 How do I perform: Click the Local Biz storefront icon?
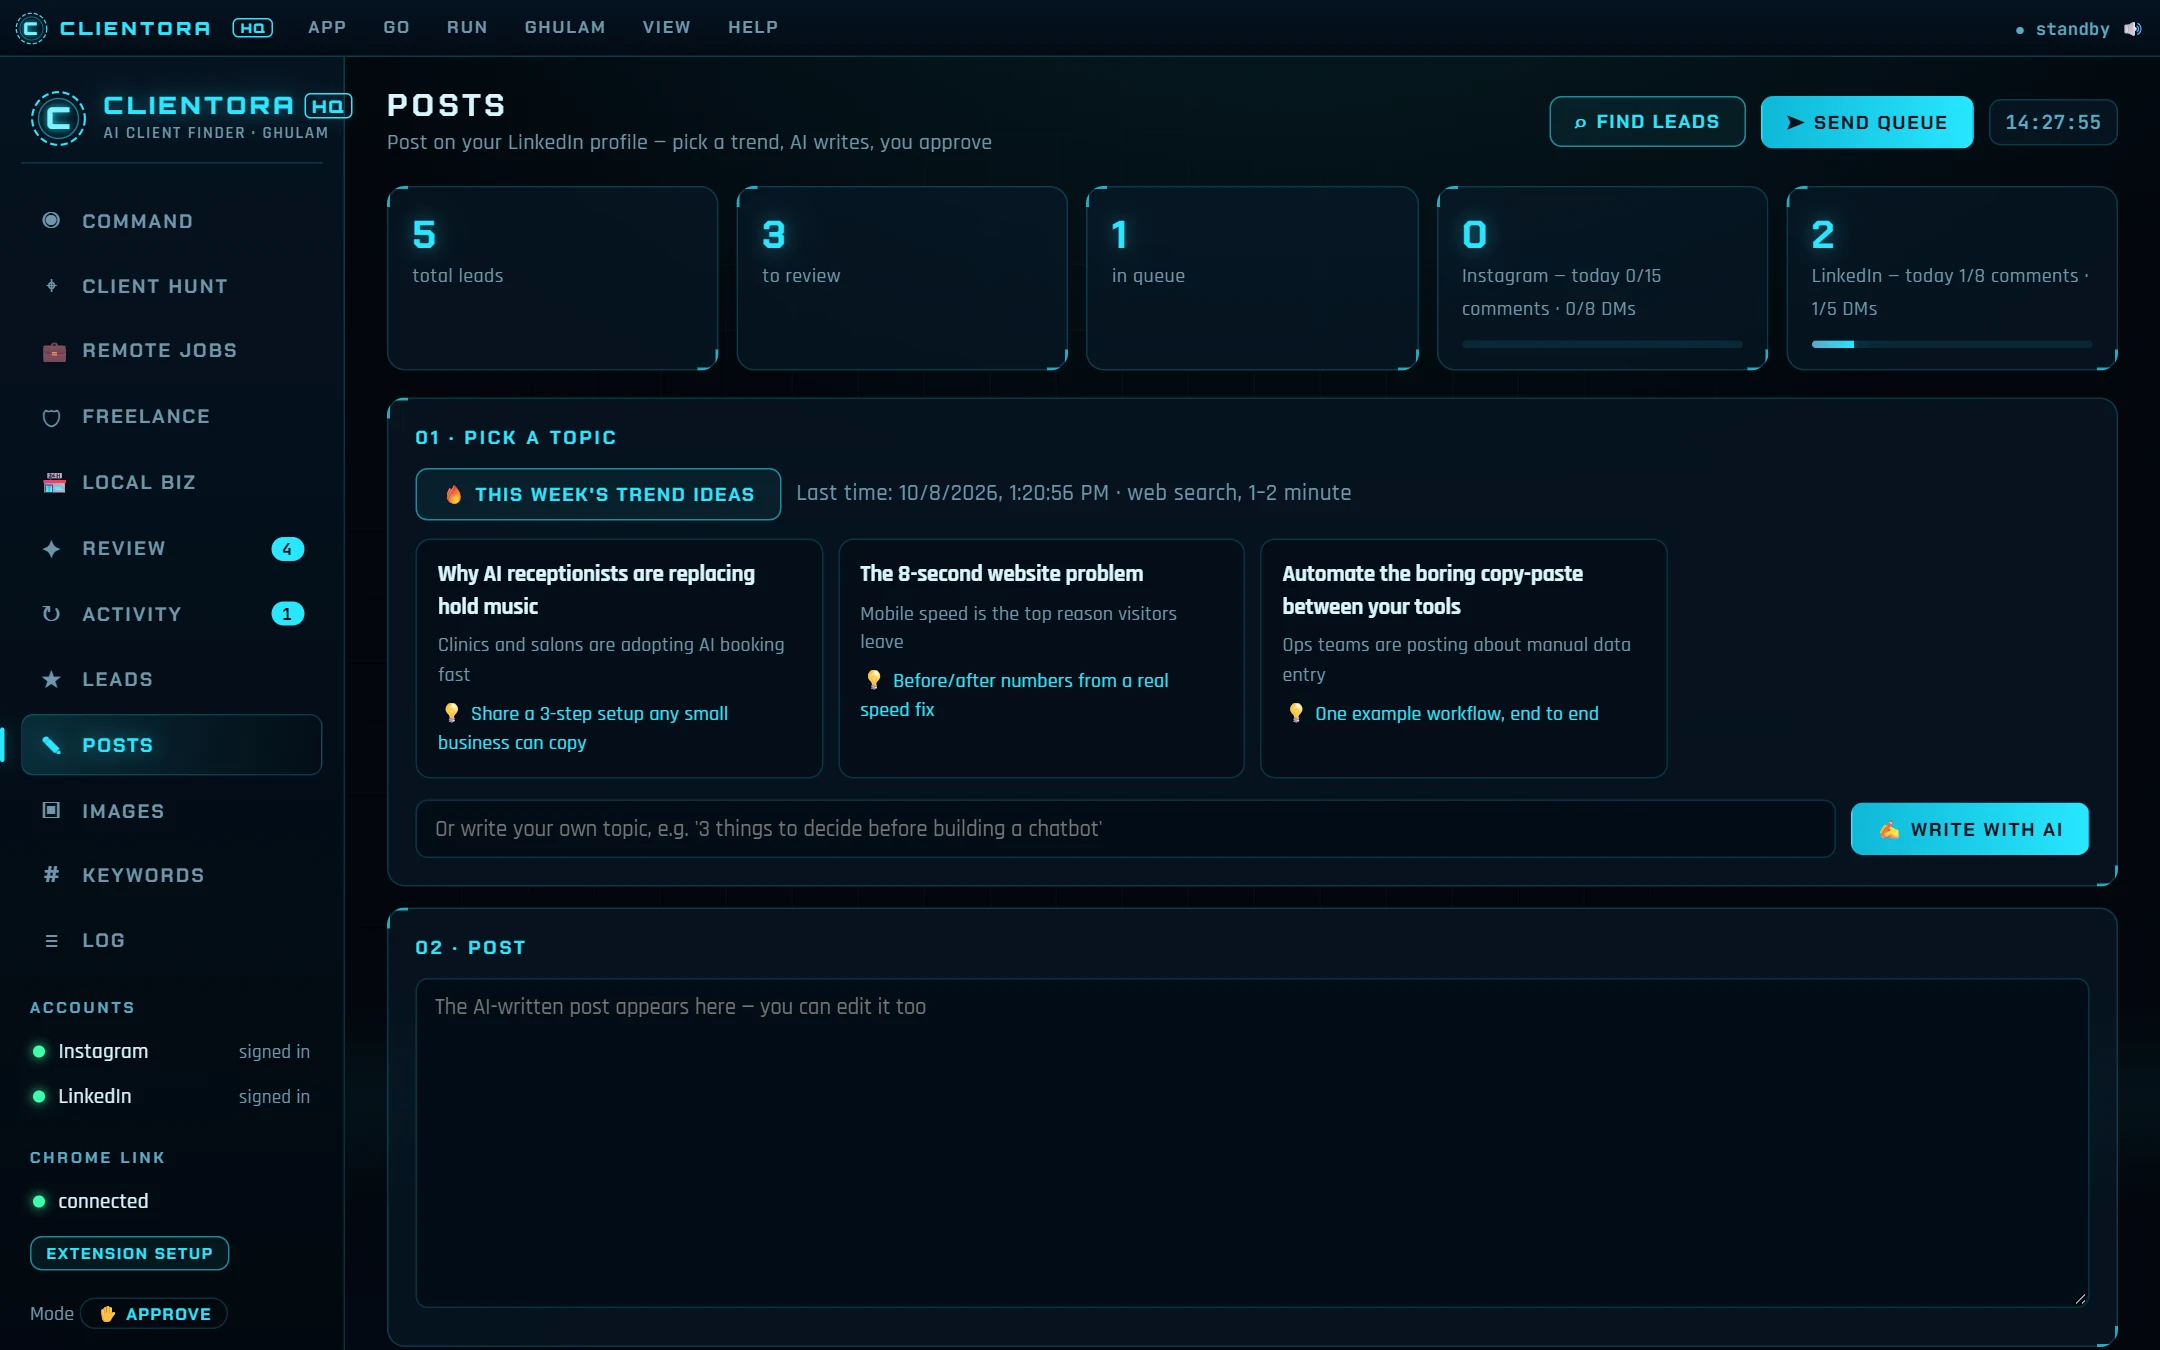(x=54, y=483)
